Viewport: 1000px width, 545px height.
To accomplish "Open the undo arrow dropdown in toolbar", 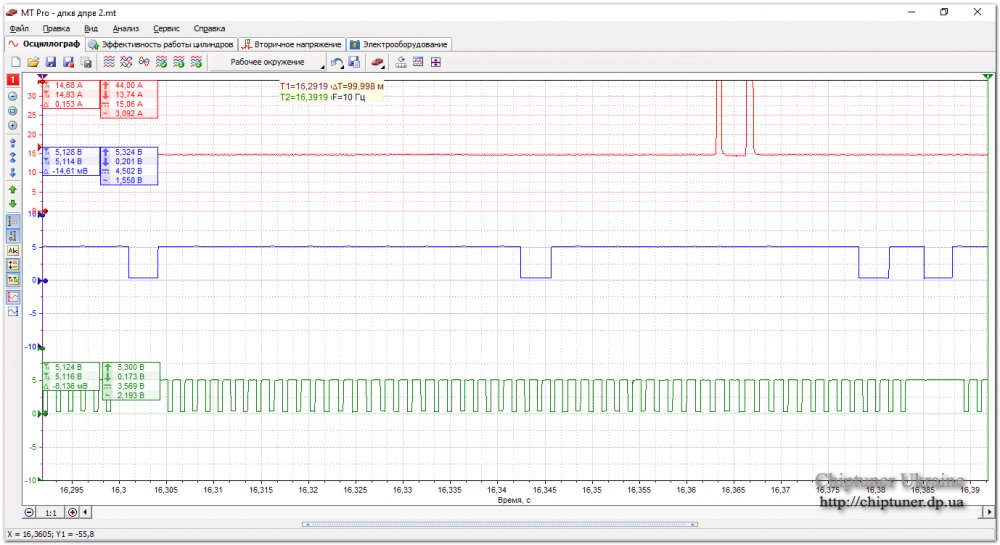I will (337, 62).
